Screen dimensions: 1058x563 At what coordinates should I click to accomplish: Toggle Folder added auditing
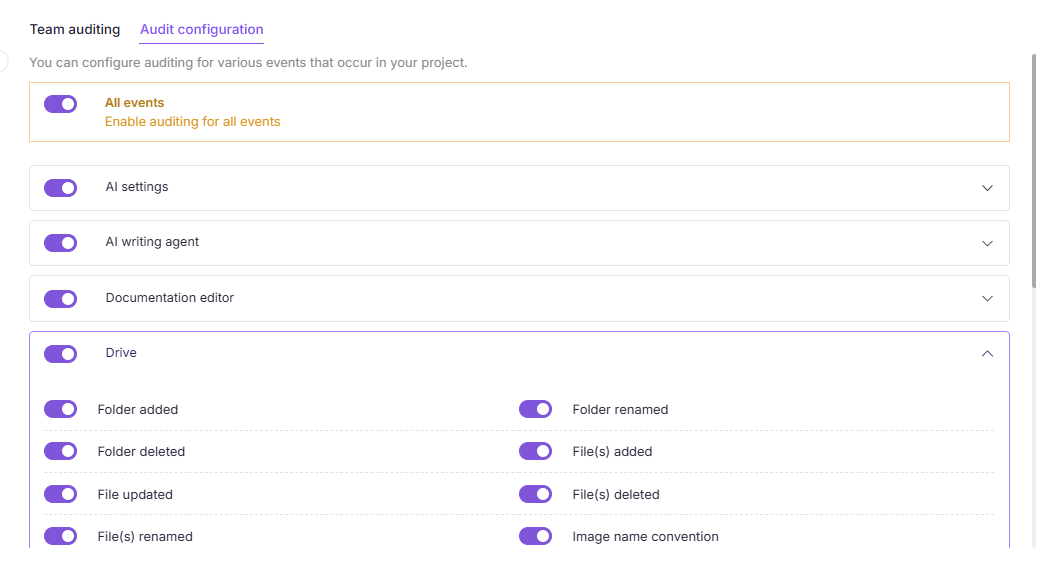[61, 409]
